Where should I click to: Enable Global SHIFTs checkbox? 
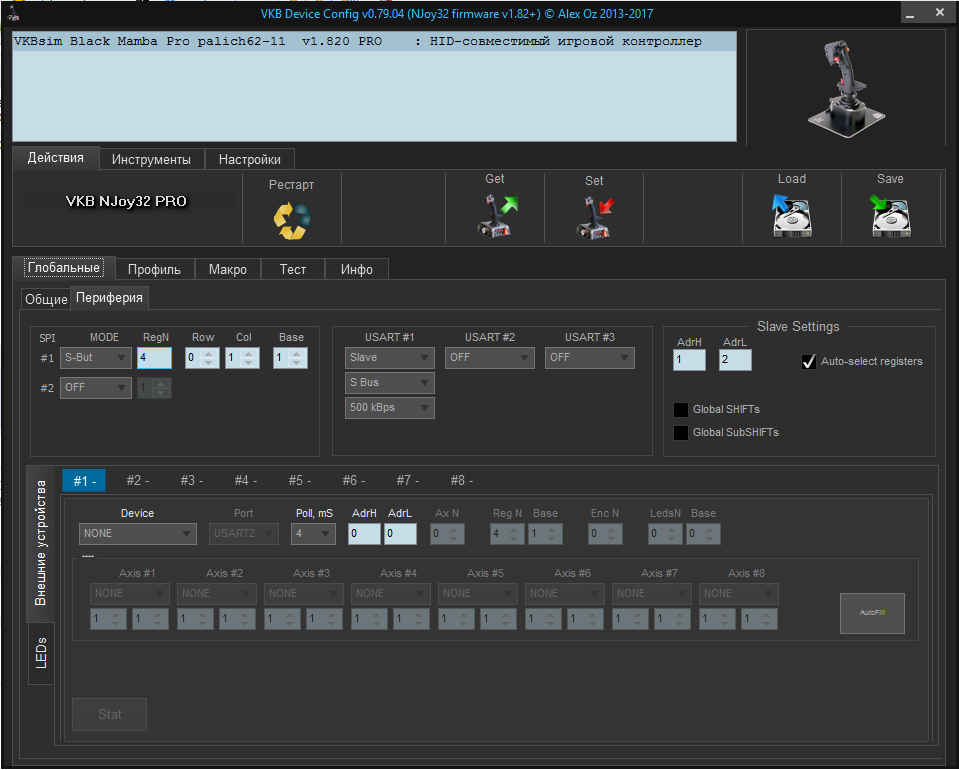coord(681,409)
